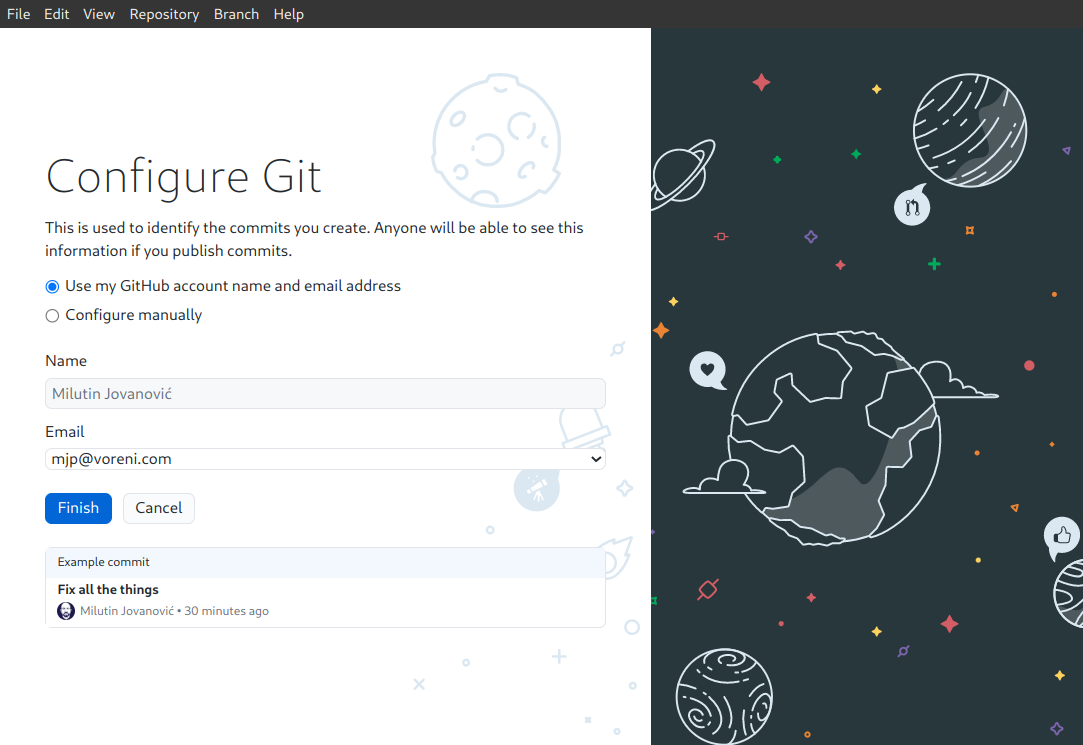Click the avatar in the example commit
Viewport: 1083px width, 745px height.
[66, 611]
